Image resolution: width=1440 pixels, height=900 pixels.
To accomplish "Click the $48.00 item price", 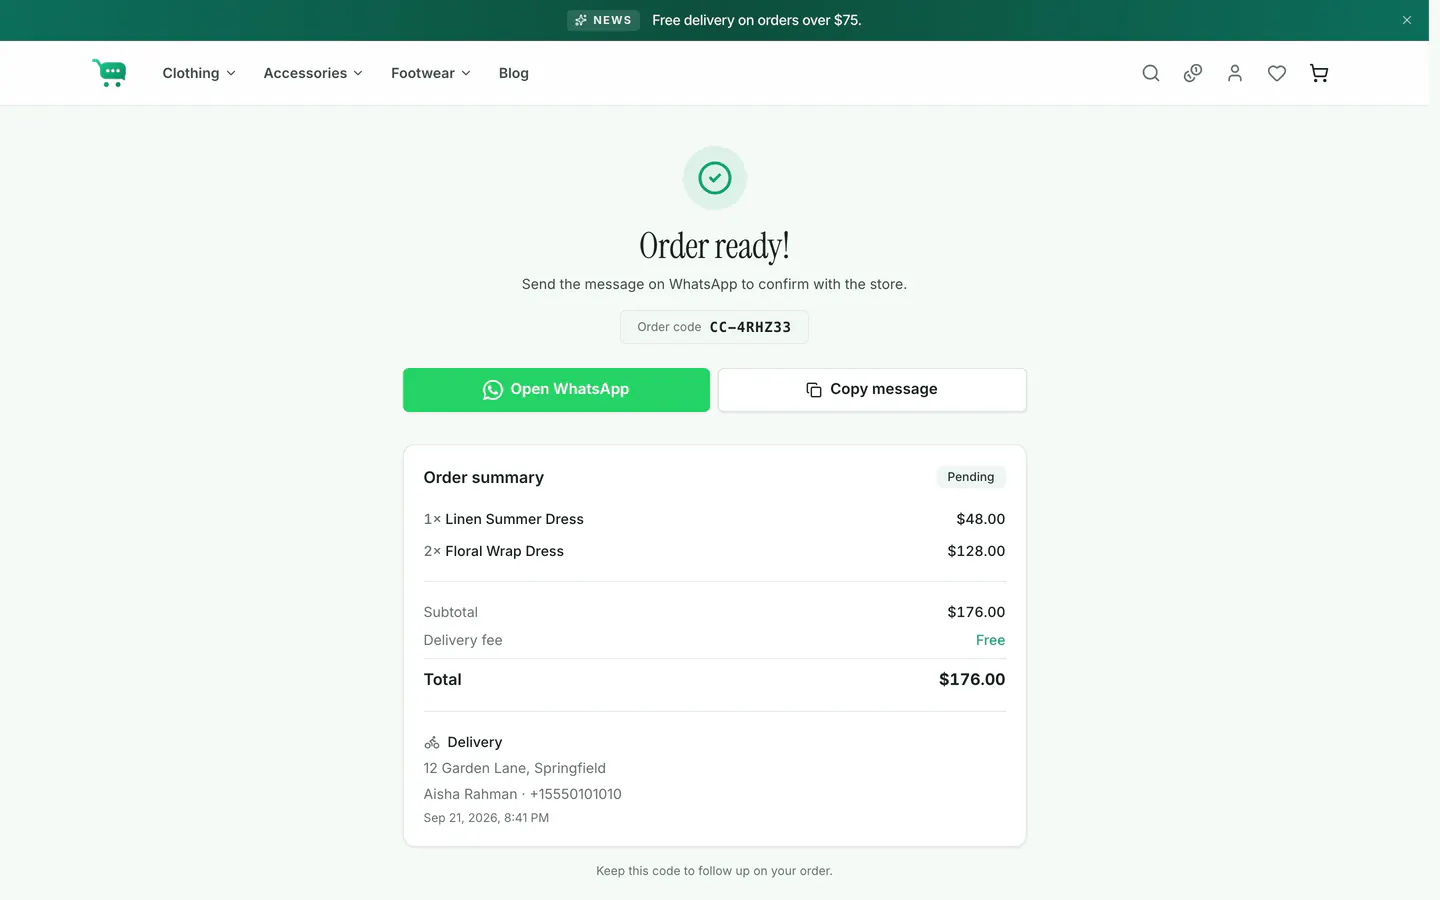I will point(980,519).
